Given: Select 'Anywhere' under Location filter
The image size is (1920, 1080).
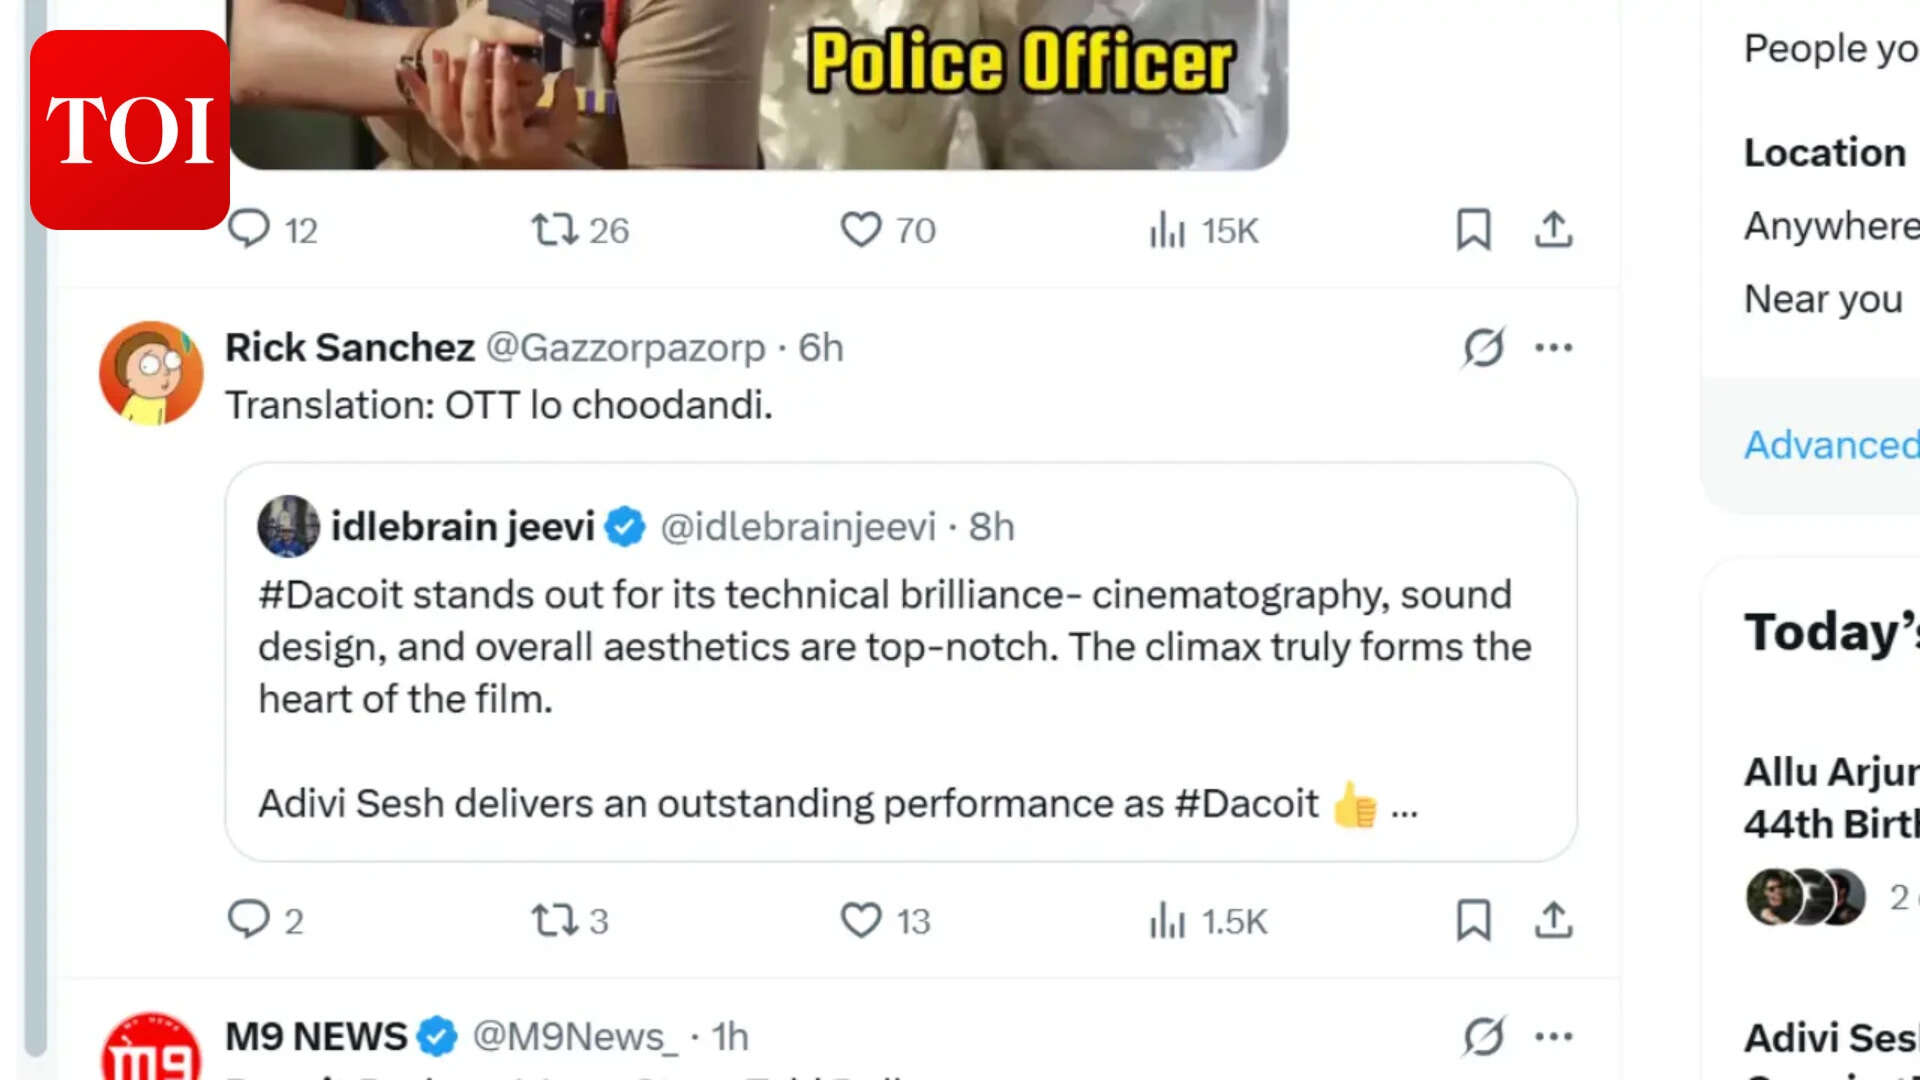Looking at the screenshot, I should (x=1828, y=226).
